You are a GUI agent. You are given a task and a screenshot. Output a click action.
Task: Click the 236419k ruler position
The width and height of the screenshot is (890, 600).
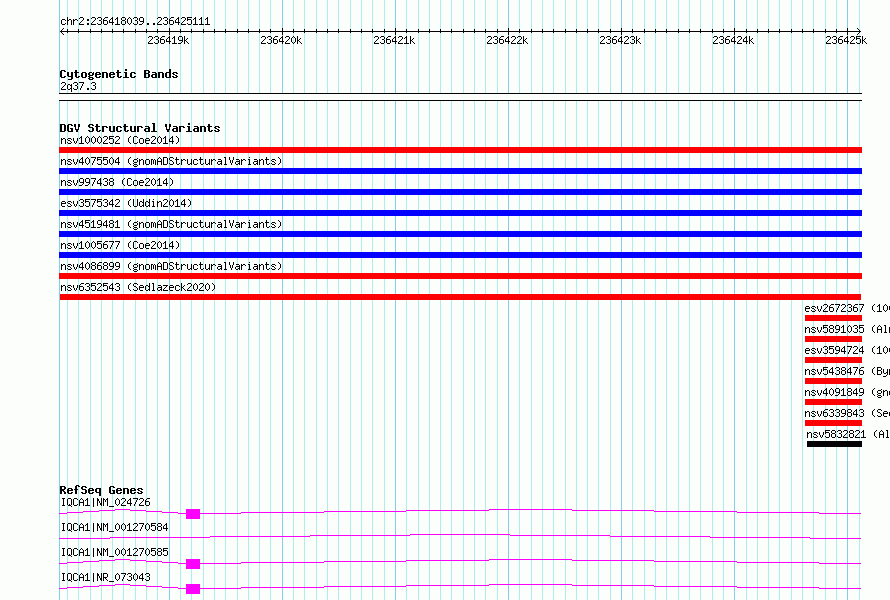pyautogui.click(x=168, y=40)
